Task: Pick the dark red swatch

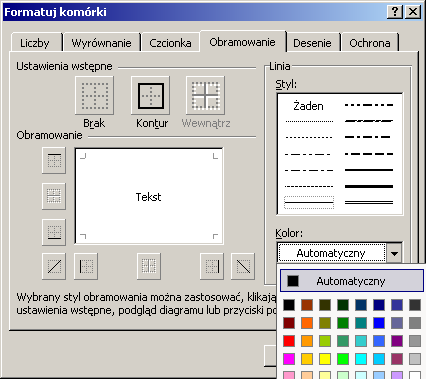Action: 289,323
